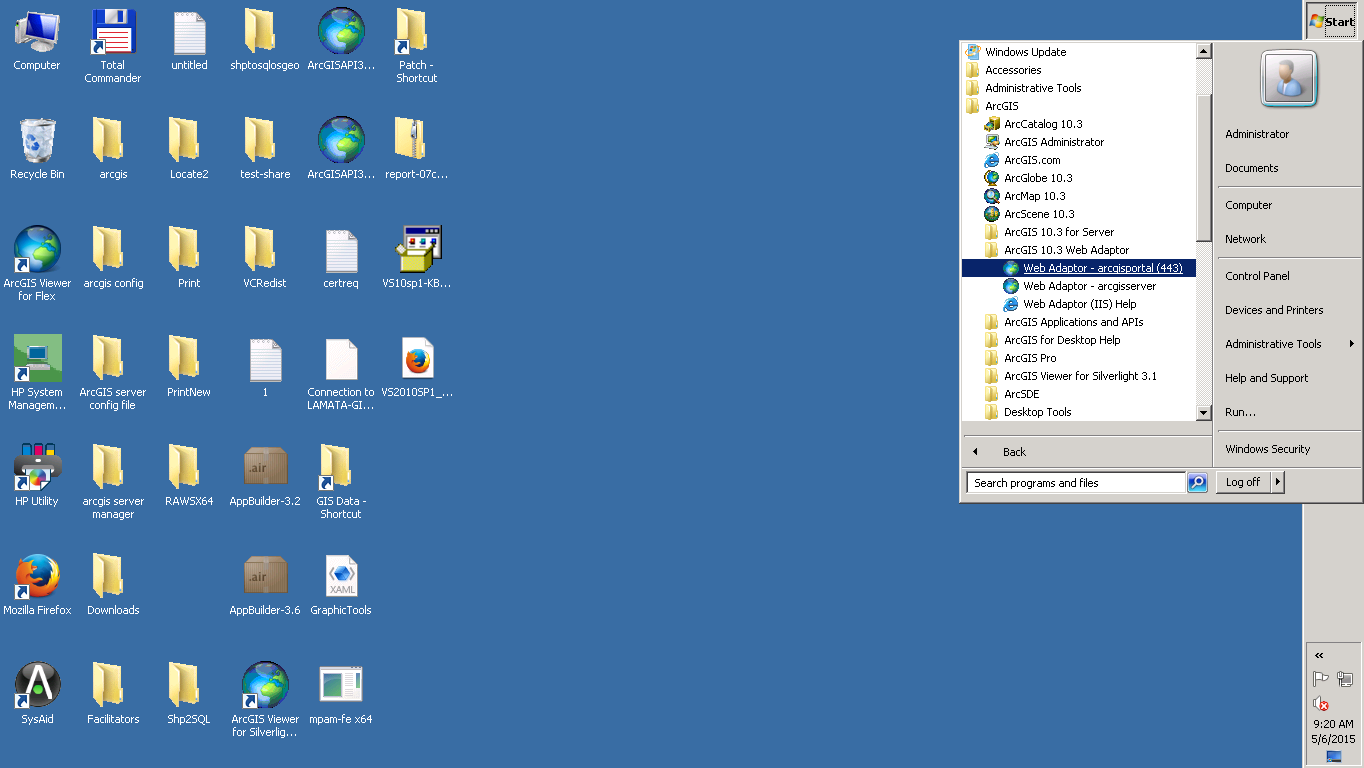Start ArcScene 10.3 from the programs list
This screenshot has width=1364, height=768.
coord(1039,214)
